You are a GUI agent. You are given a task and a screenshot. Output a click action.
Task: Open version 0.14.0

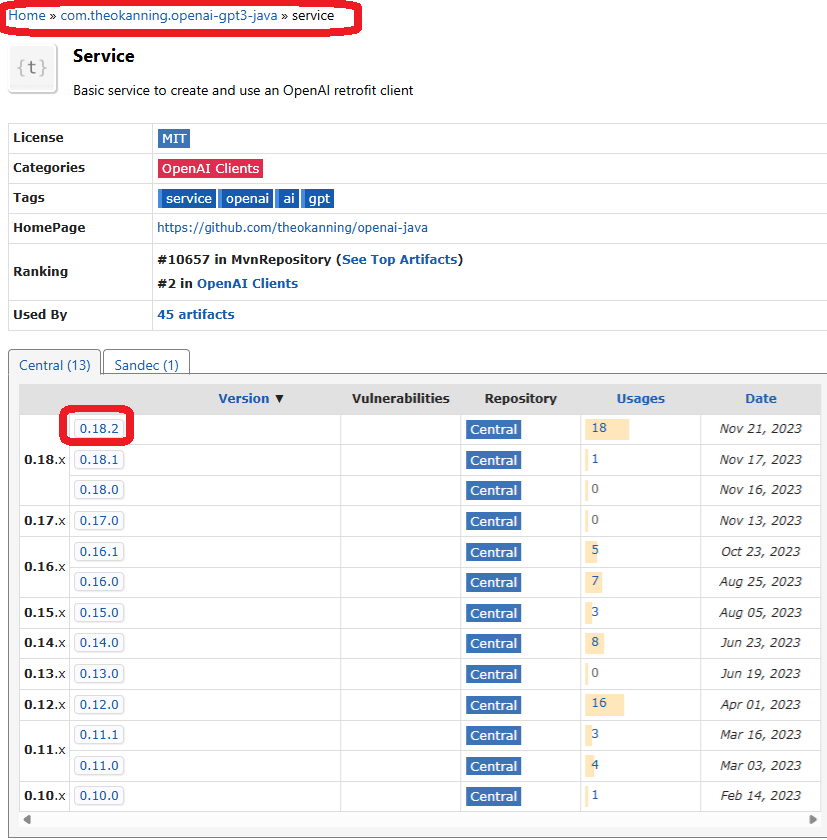tap(99, 643)
